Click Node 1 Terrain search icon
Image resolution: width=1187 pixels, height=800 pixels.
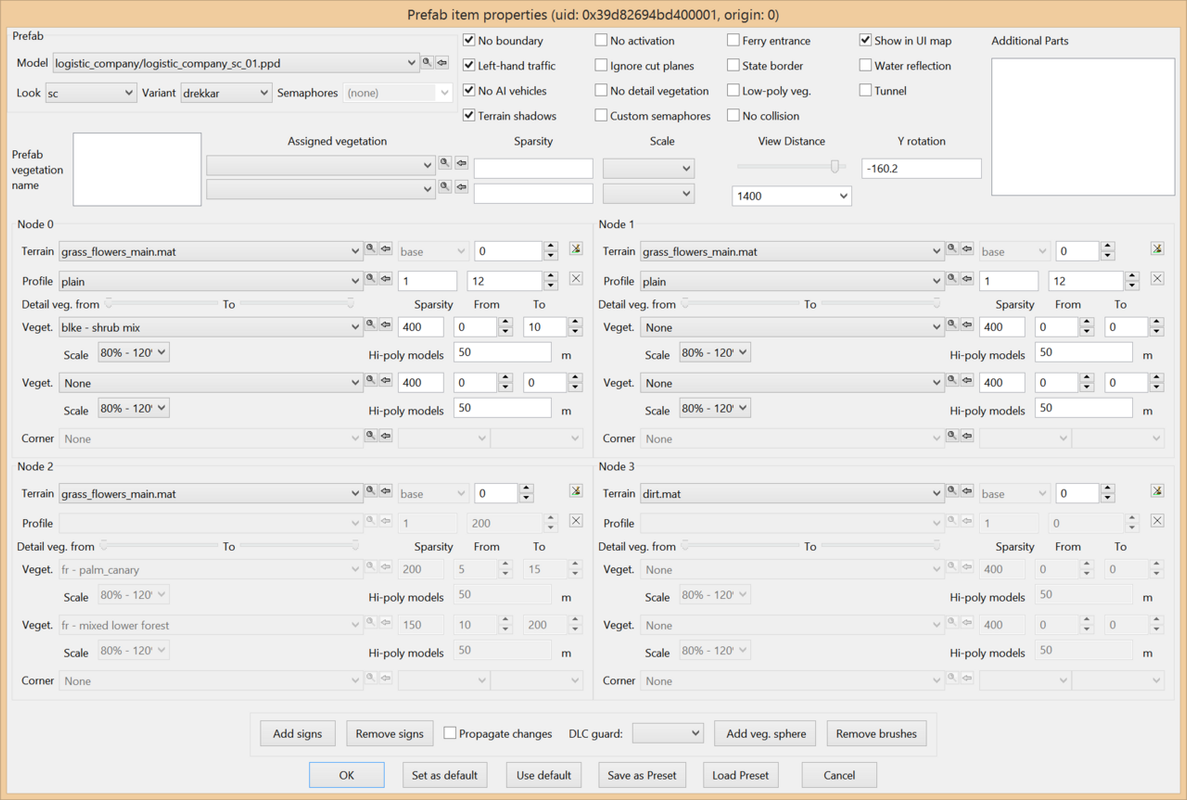click(x=952, y=248)
